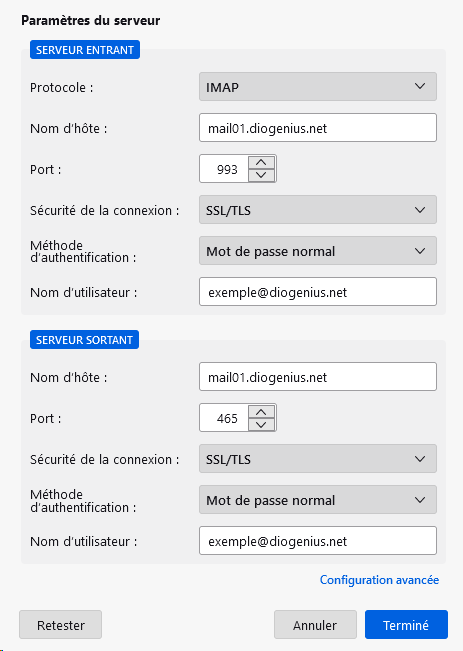The height and width of the screenshot is (651, 463).
Task: Open incoming Méthode d'authentification dropdown
Action: coord(318,251)
